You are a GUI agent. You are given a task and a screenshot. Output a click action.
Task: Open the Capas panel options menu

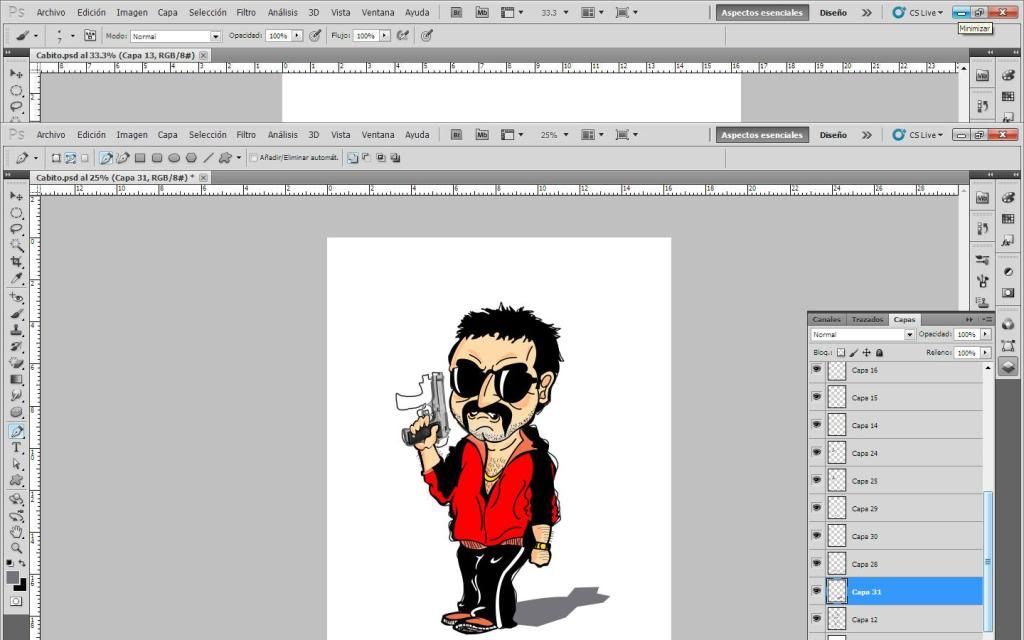pyautogui.click(x=987, y=319)
